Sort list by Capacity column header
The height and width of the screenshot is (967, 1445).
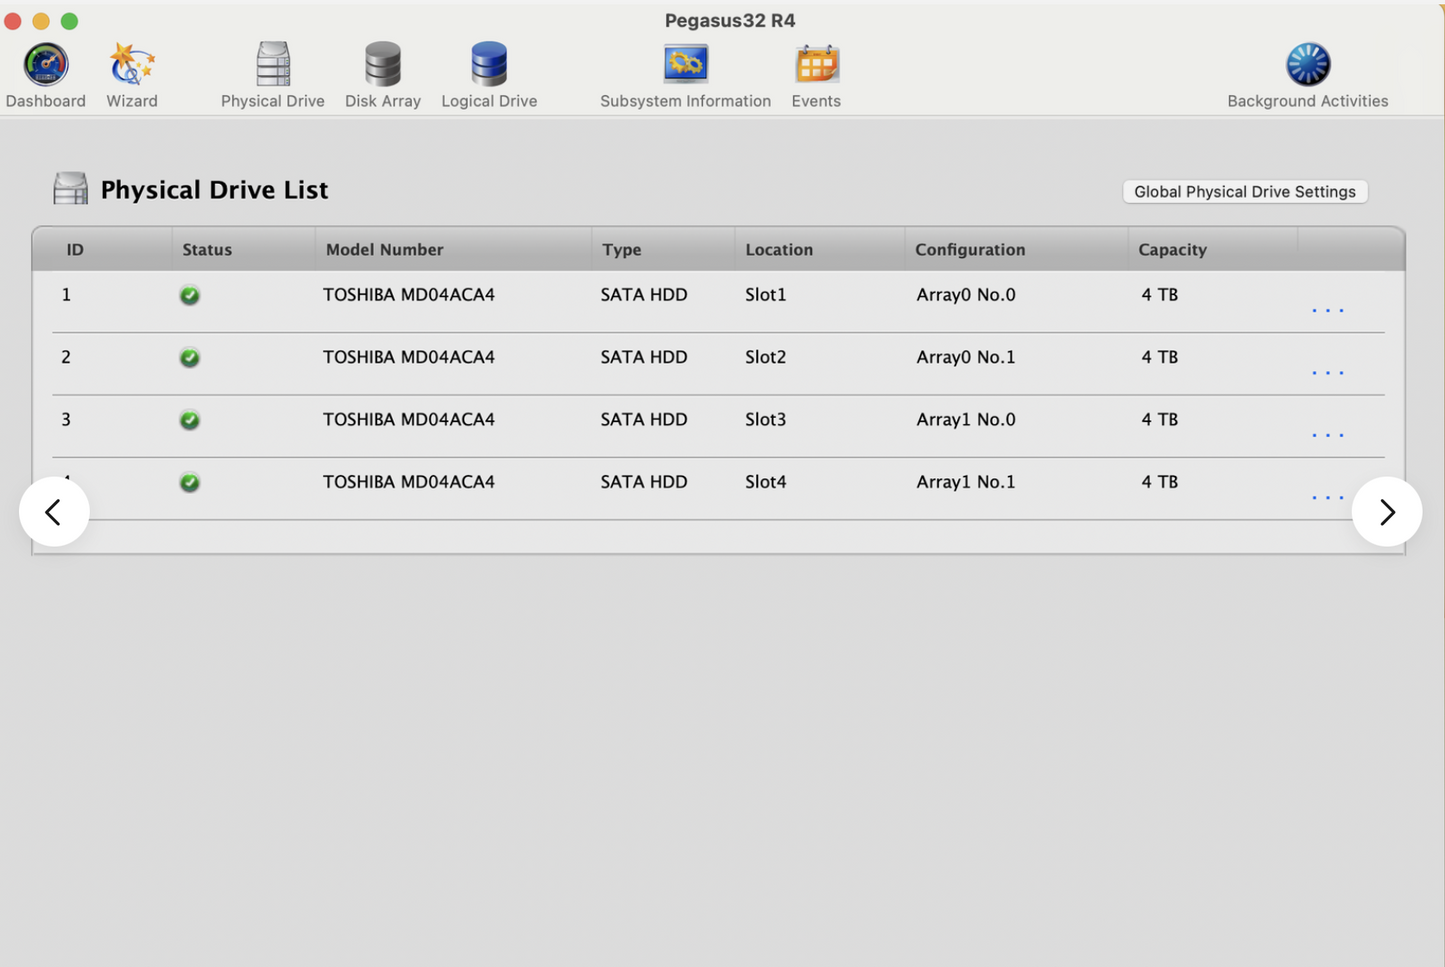pyautogui.click(x=1172, y=250)
